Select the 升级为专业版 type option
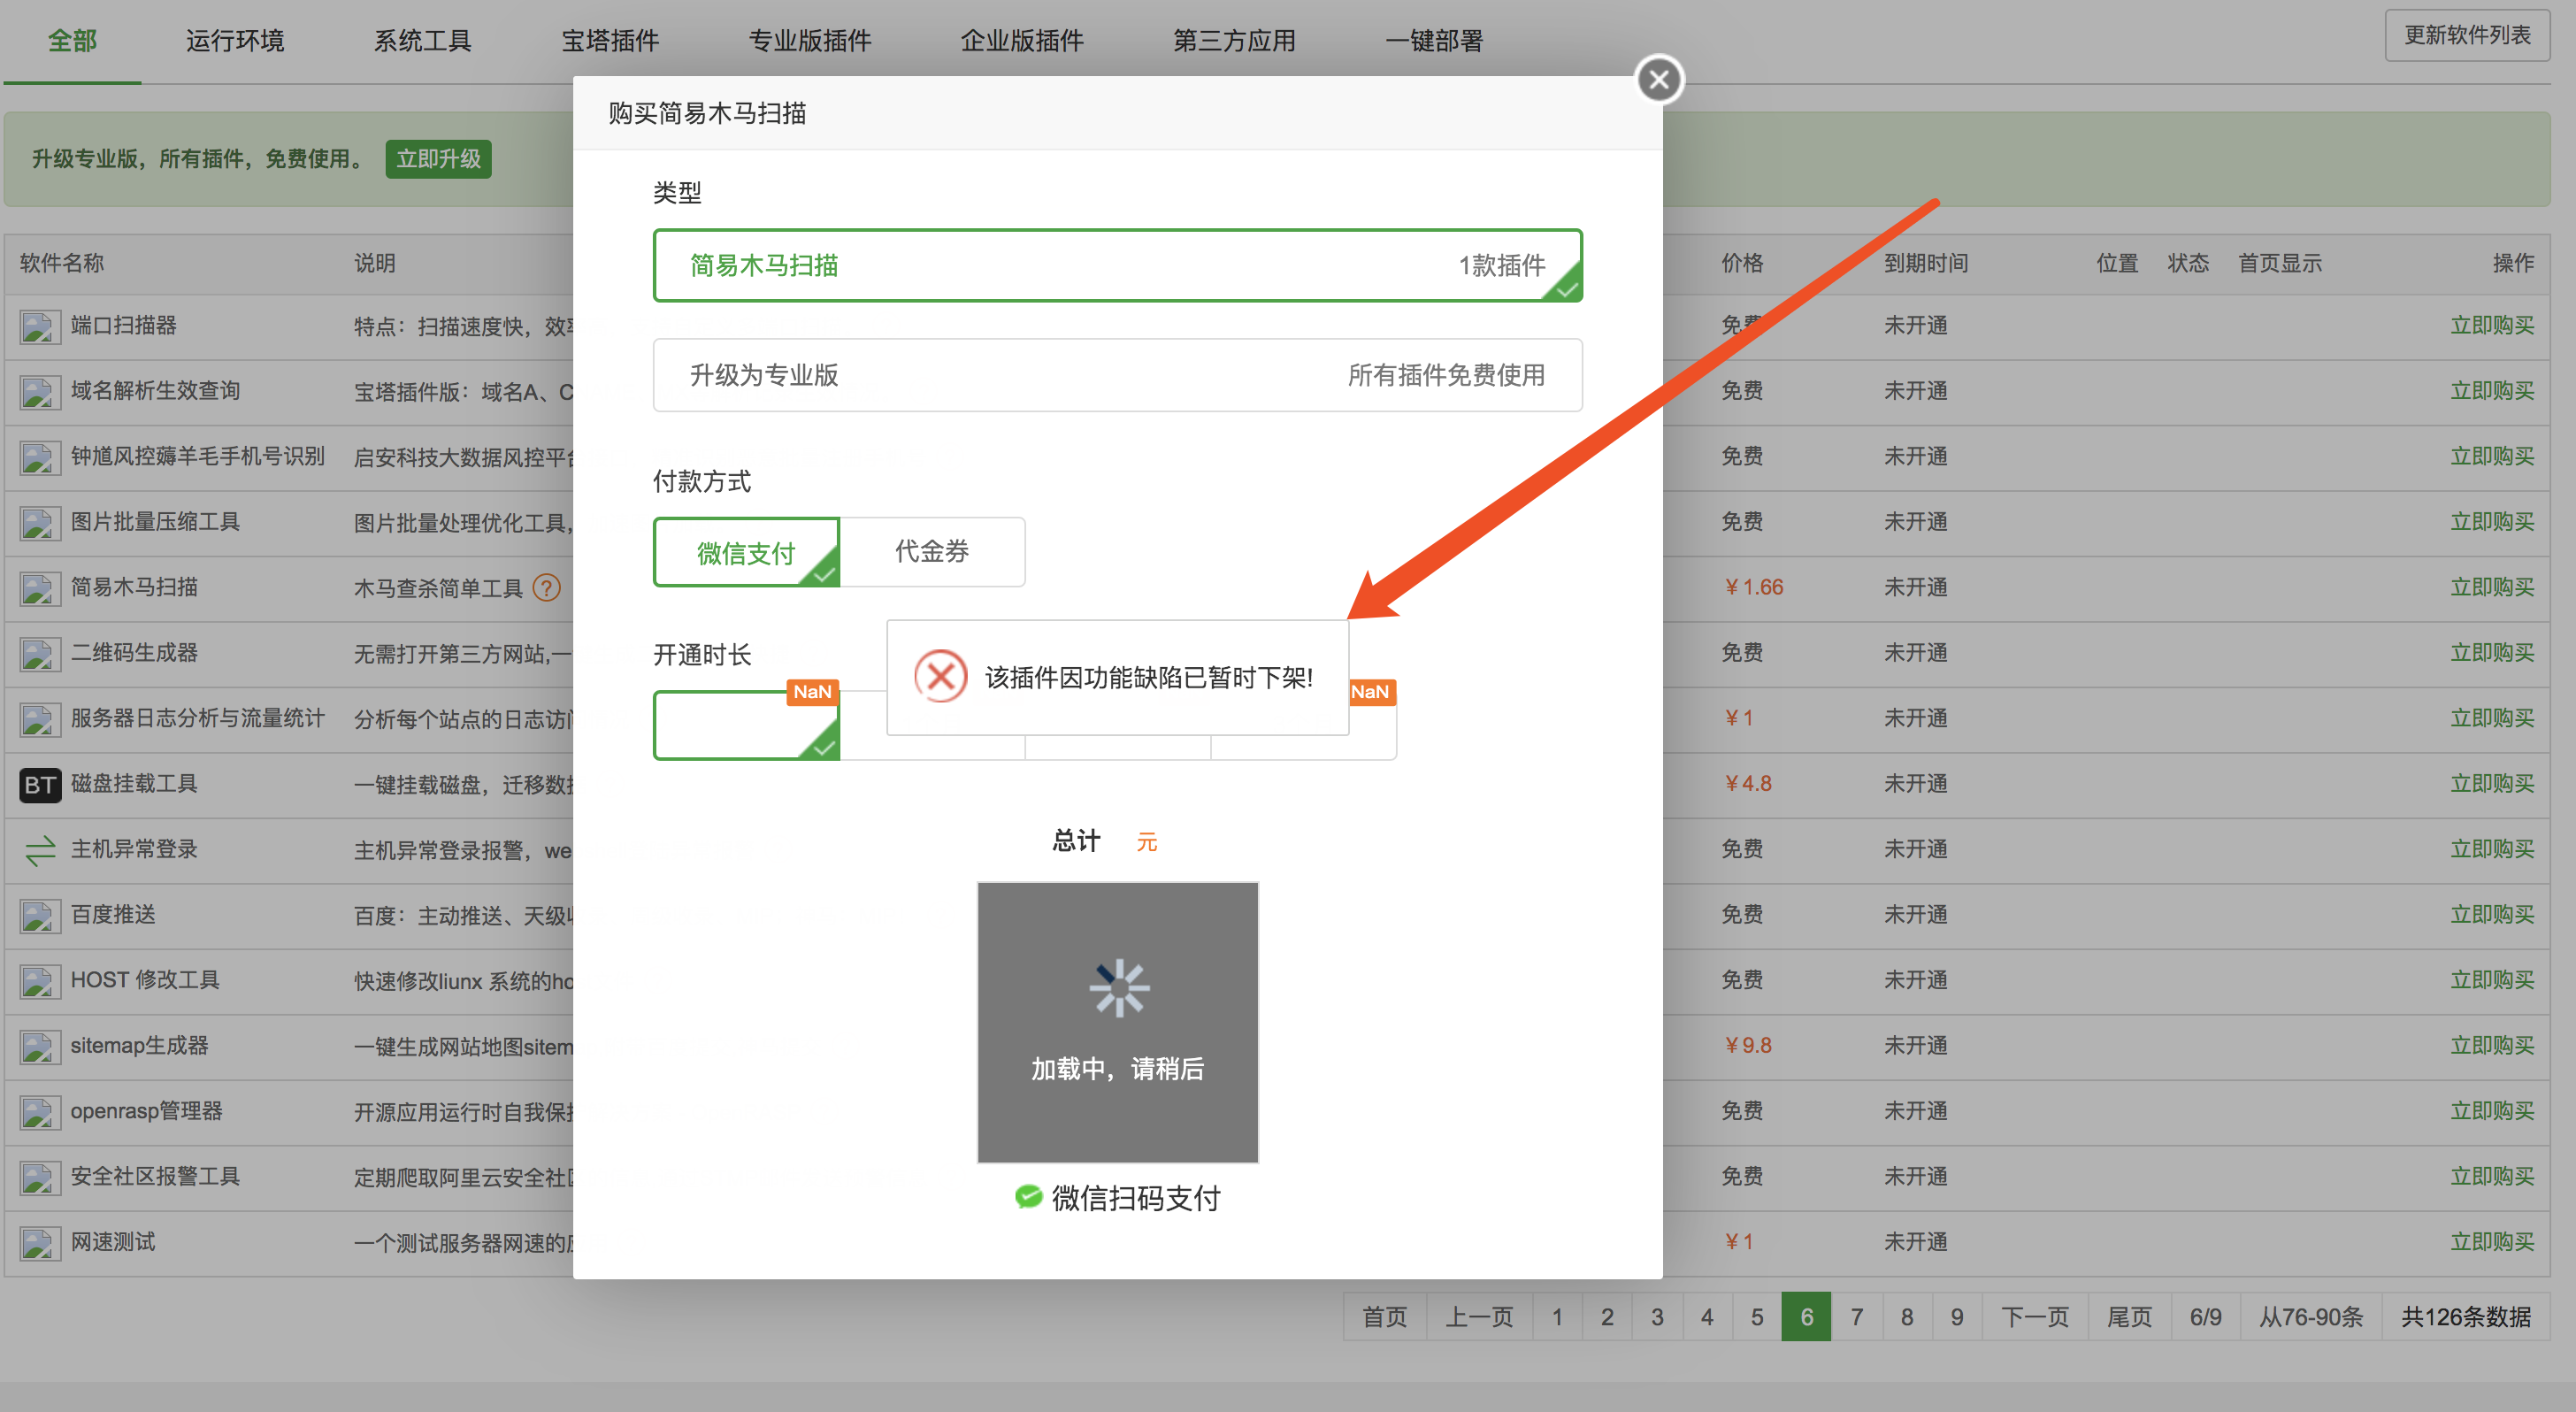 click(x=1116, y=375)
